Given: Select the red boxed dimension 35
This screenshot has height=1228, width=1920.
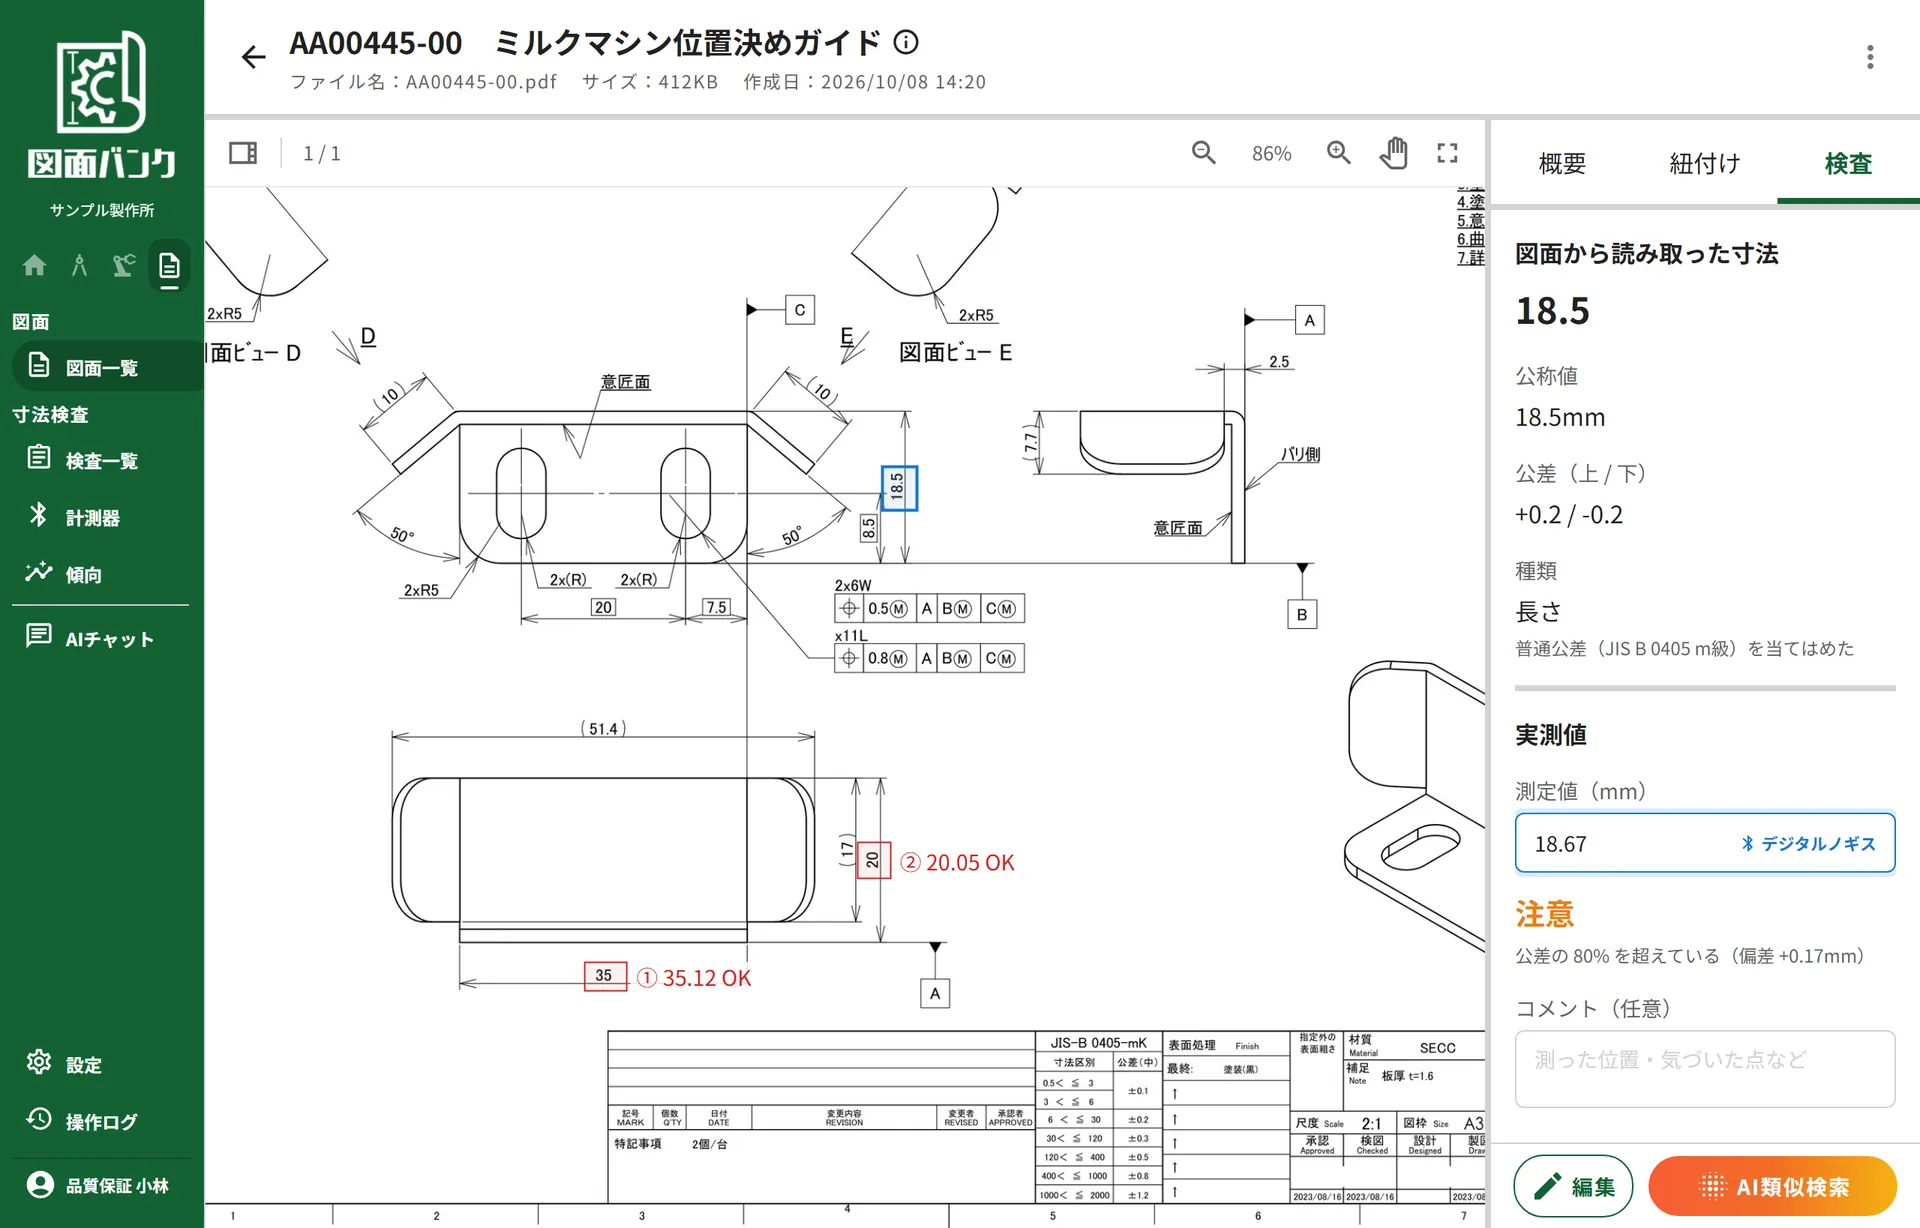Looking at the screenshot, I should point(605,976).
